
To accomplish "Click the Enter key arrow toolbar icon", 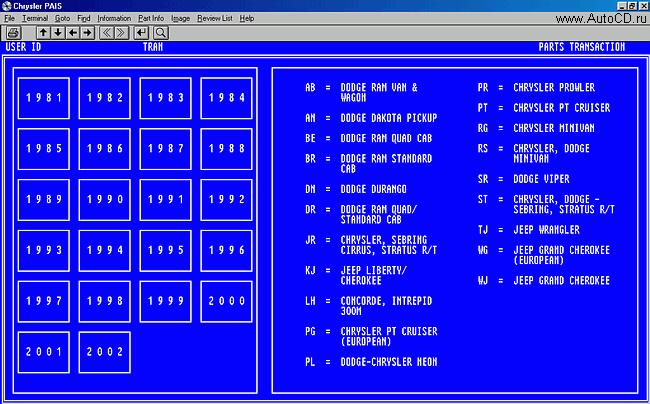I will pos(141,33).
